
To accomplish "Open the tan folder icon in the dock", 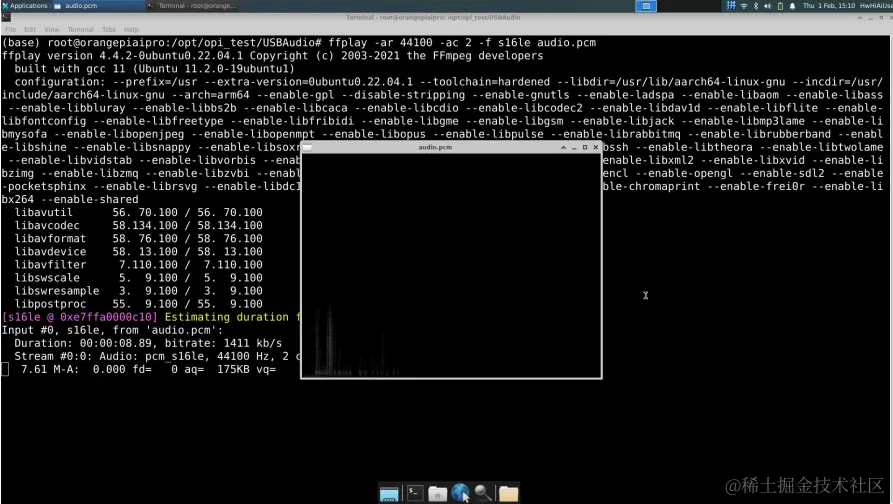I will [x=509, y=493].
